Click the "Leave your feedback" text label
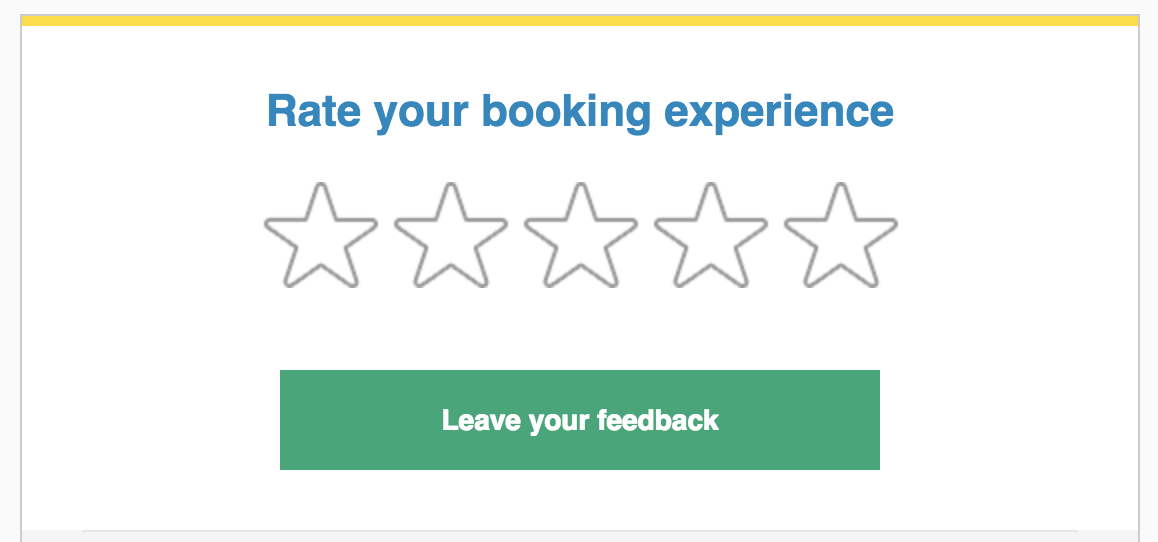1158x542 pixels. click(580, 421)
